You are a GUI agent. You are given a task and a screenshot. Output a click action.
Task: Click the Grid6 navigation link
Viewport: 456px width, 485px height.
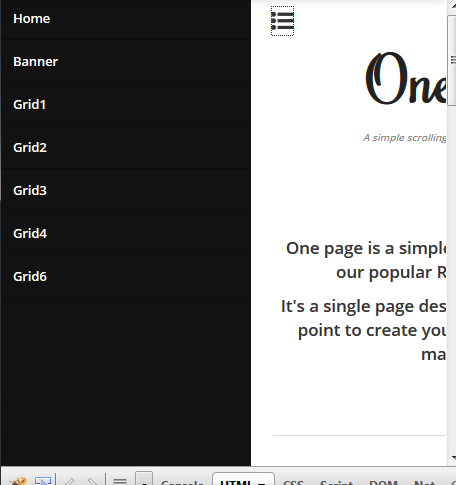pyautogui.click(x=126, y=276)
